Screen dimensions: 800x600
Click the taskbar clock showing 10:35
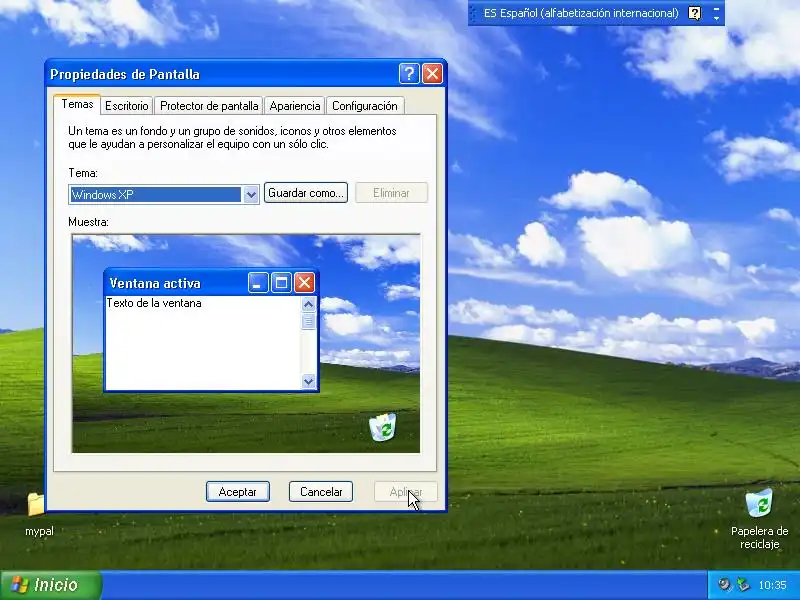(x=772, y=585)
